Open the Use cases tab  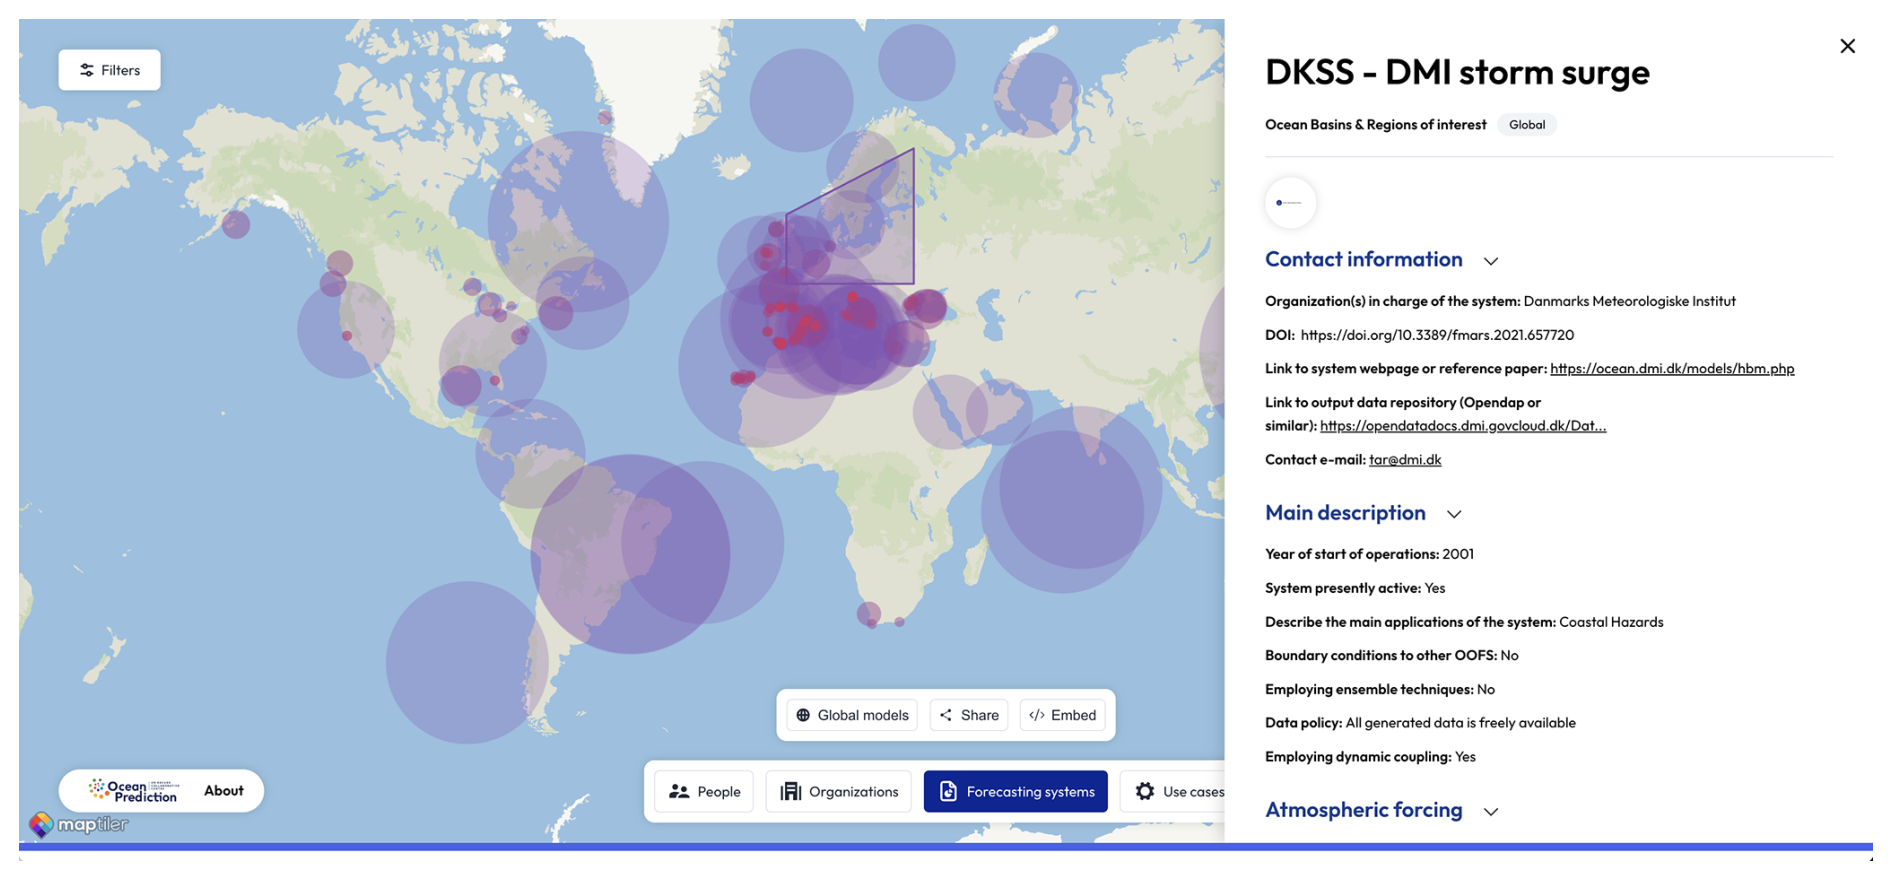point(1178,792)
